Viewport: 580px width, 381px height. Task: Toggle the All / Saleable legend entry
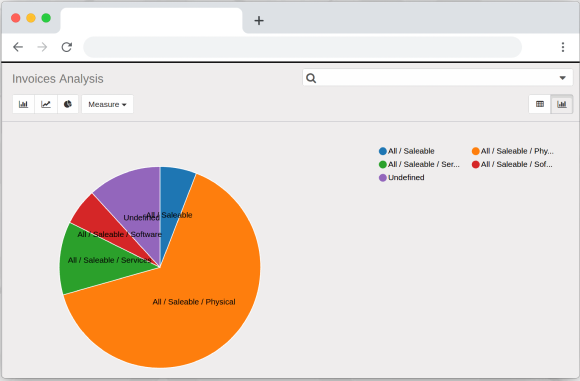click(407, 151)
